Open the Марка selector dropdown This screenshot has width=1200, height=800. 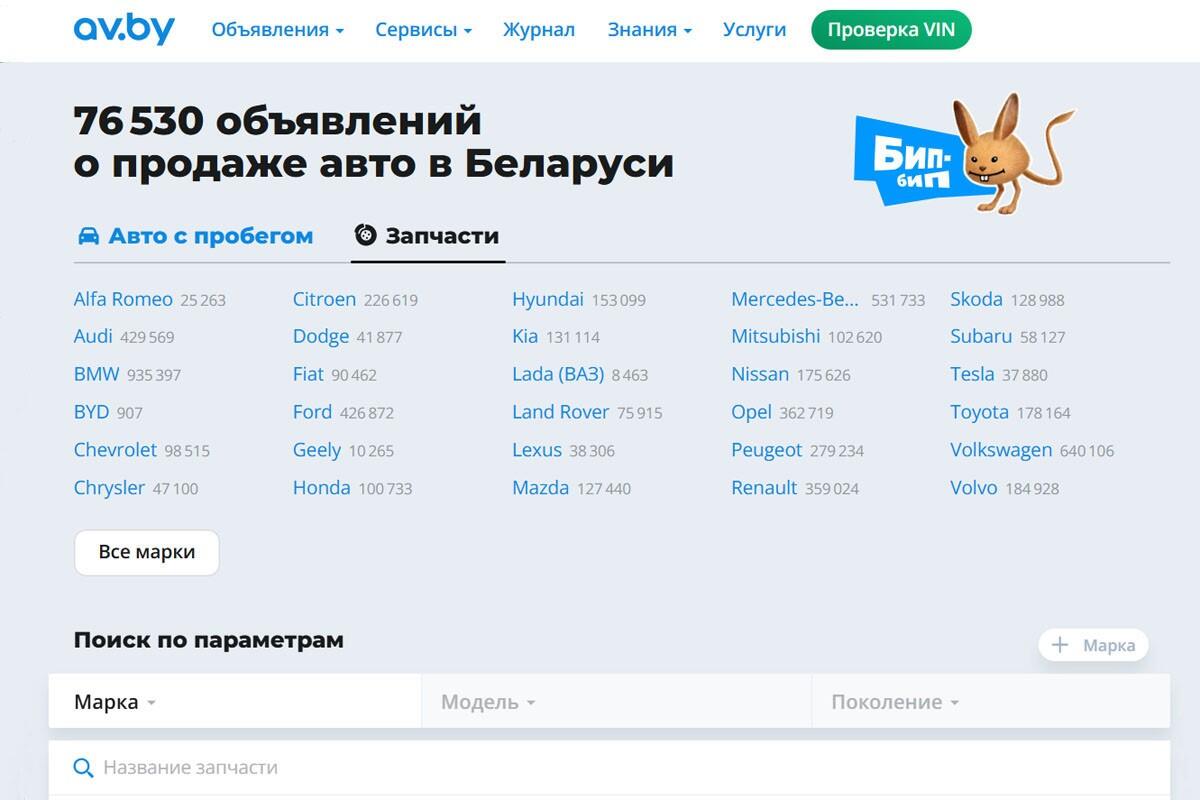[115, 702]
